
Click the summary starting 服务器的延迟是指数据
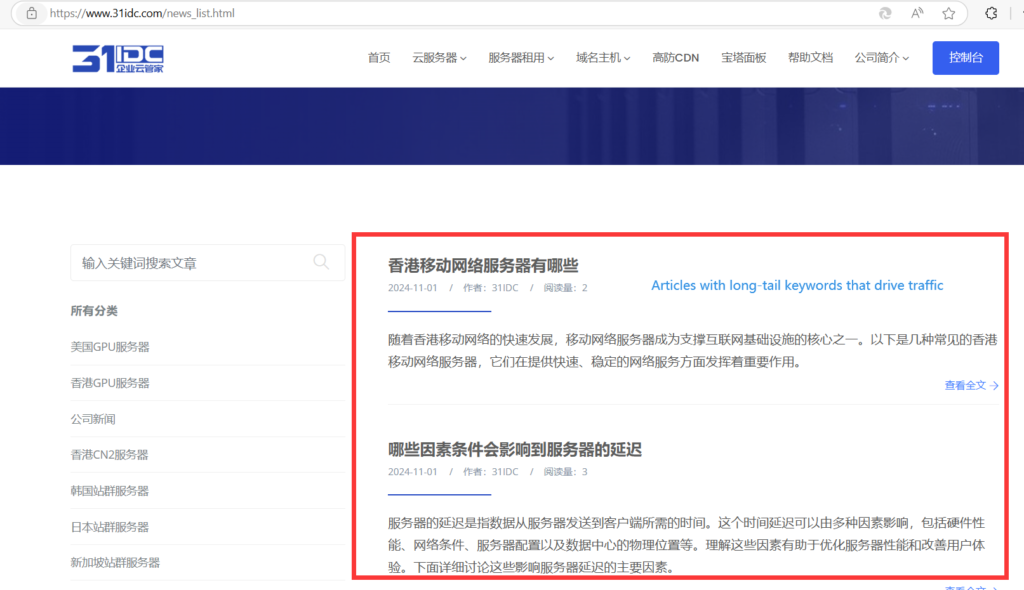[686, 545]
